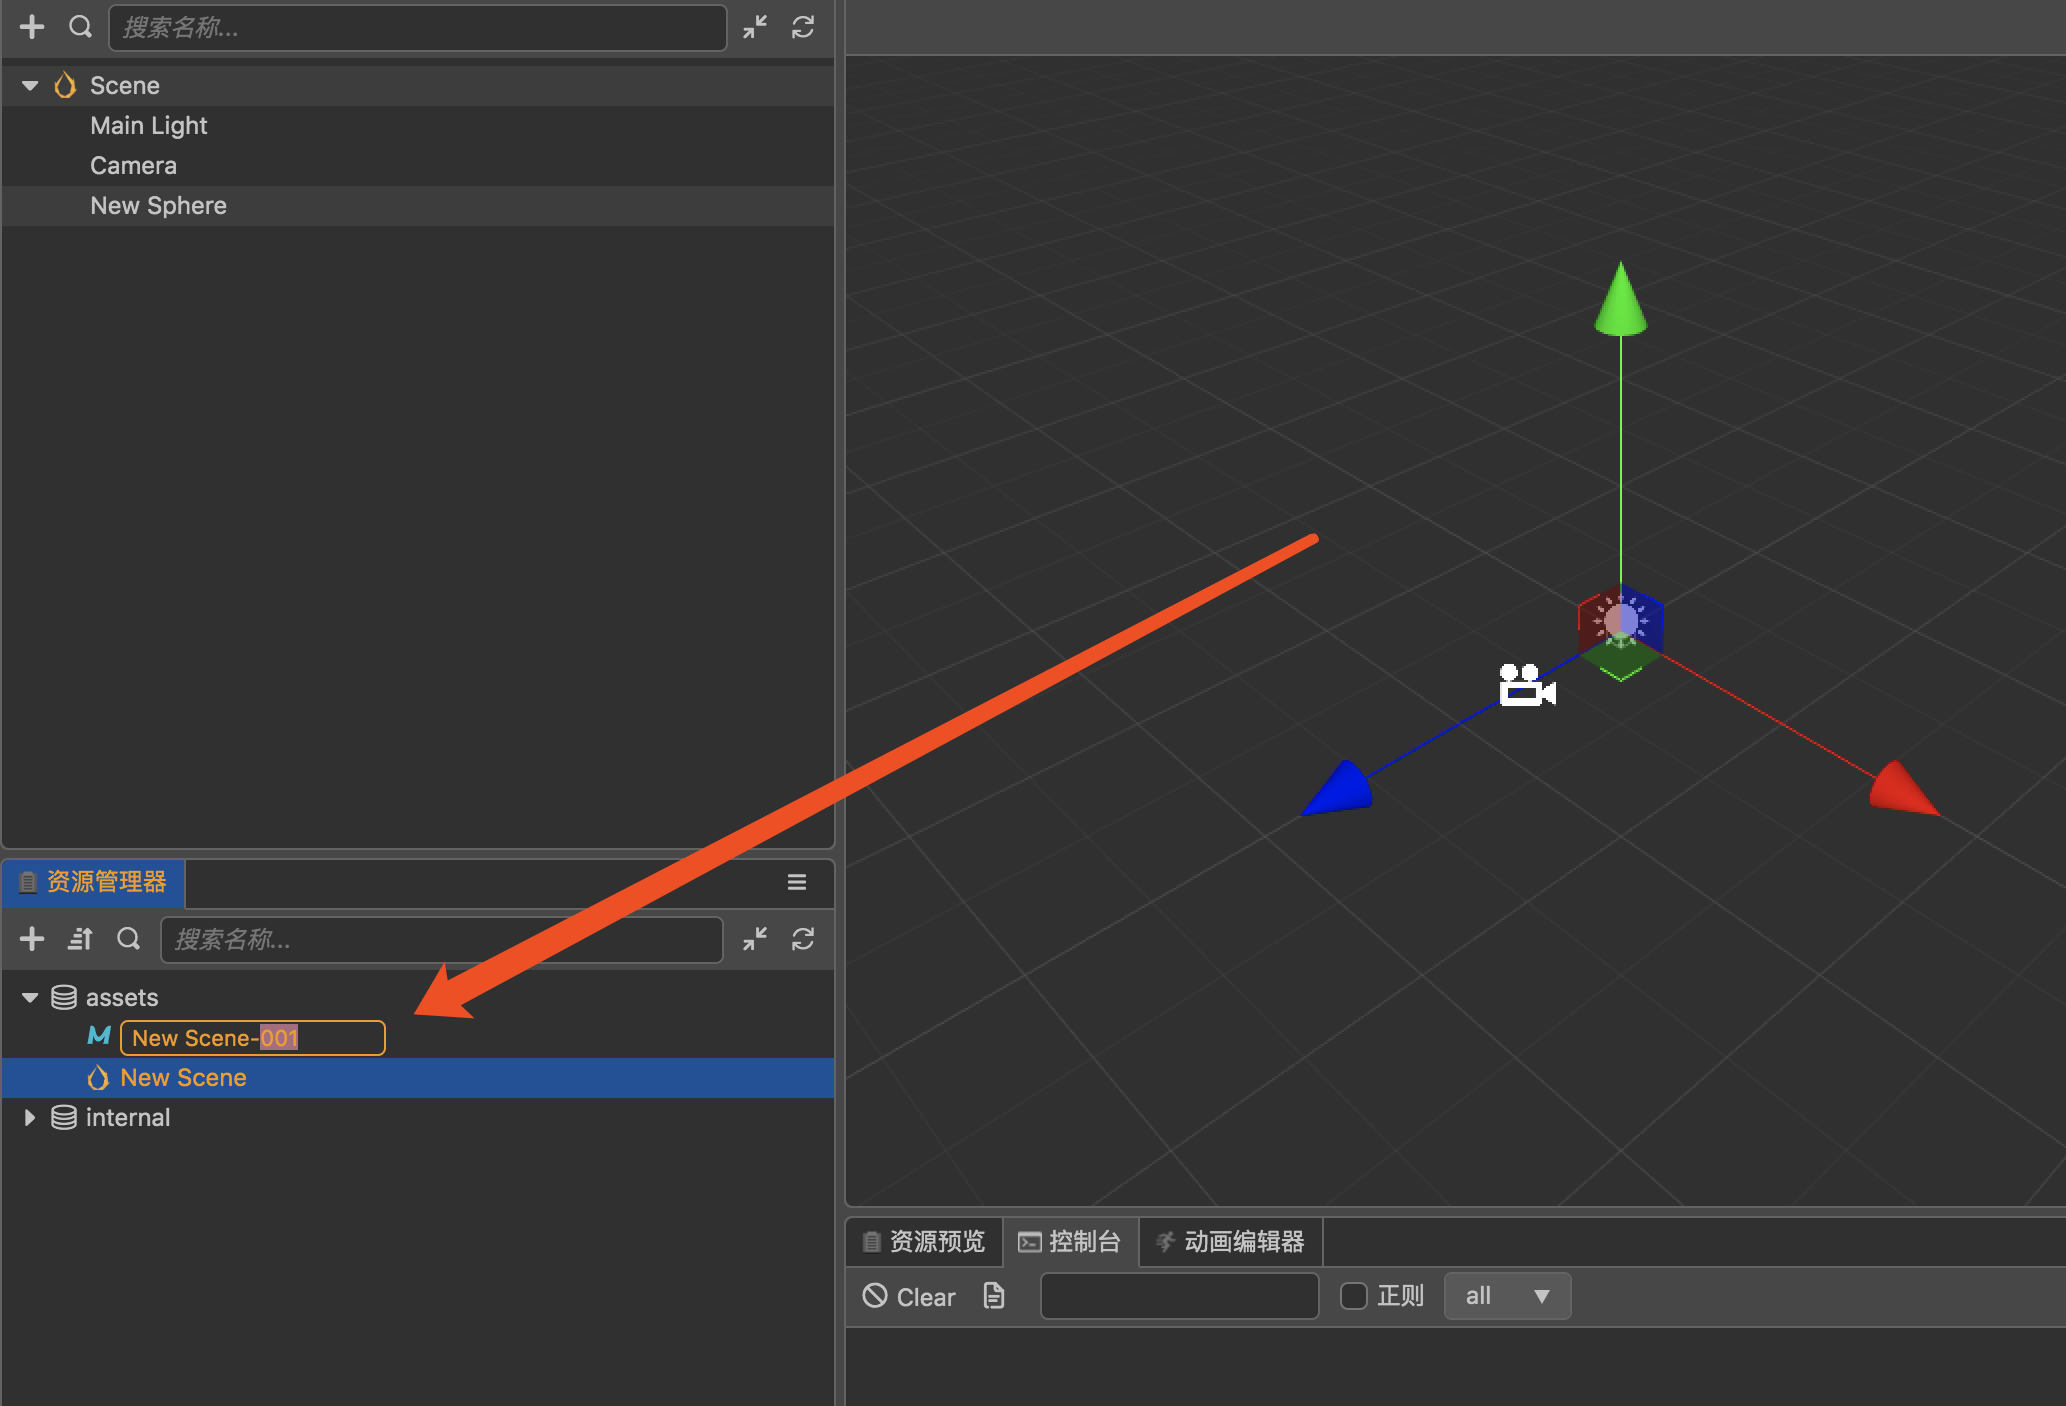The width and height of the screenshot is (2066, 1406).
Task: Open the 'all' log type dropdown
Action: [x=1506, y=1296]
